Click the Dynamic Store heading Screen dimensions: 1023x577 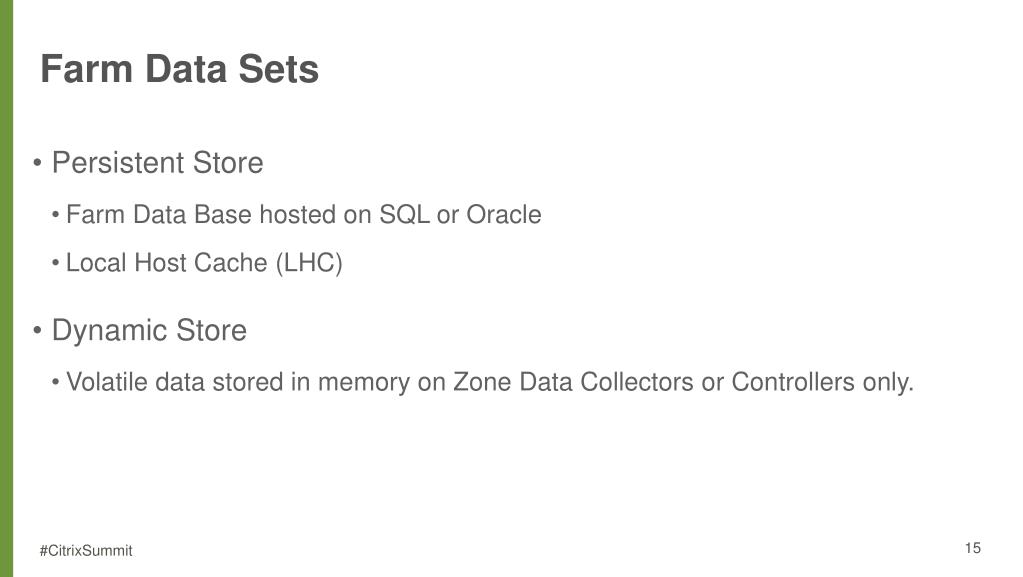(x=149, y=330)
